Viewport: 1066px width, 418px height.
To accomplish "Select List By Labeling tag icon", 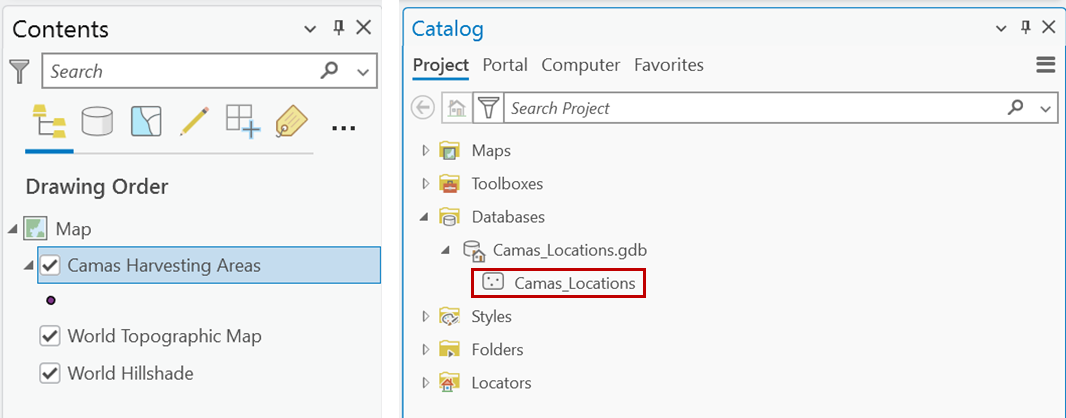I will pyautogui.click(x=291, y=122).
